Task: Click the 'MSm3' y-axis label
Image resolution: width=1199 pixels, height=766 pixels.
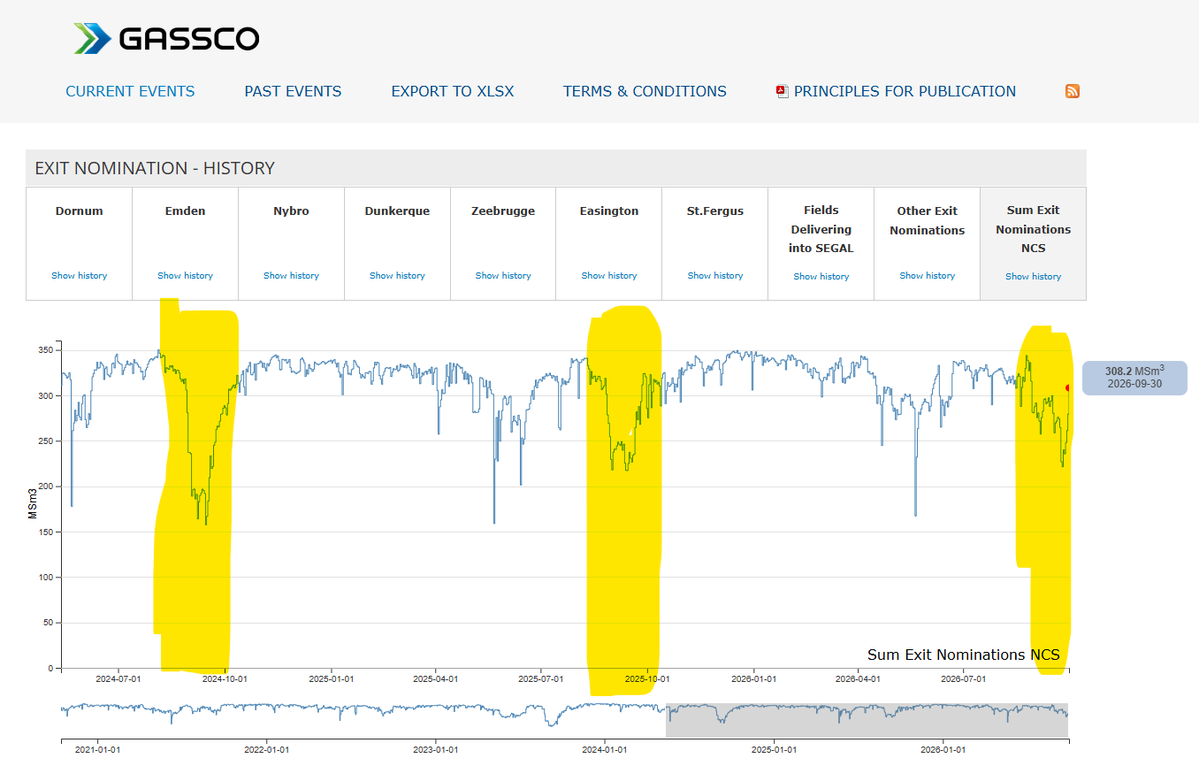Action: click(x=33, y=503)
